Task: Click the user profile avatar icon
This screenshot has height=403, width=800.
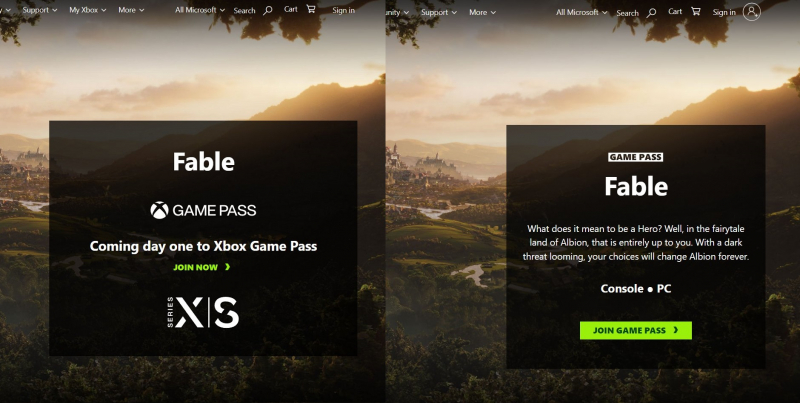Action: click(x=752, y=12)
